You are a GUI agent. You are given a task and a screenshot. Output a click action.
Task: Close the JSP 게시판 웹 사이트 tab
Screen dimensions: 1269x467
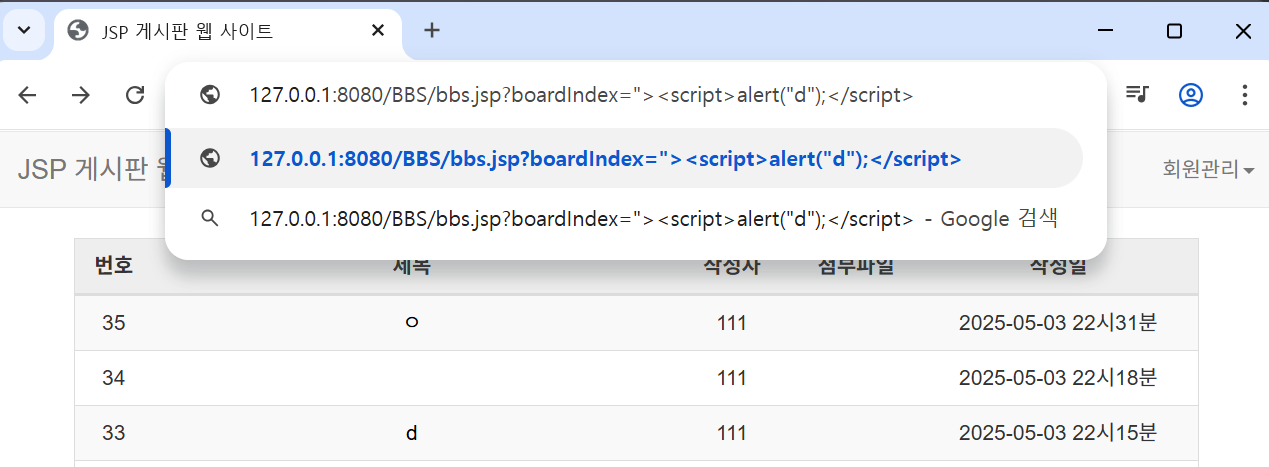378,31
